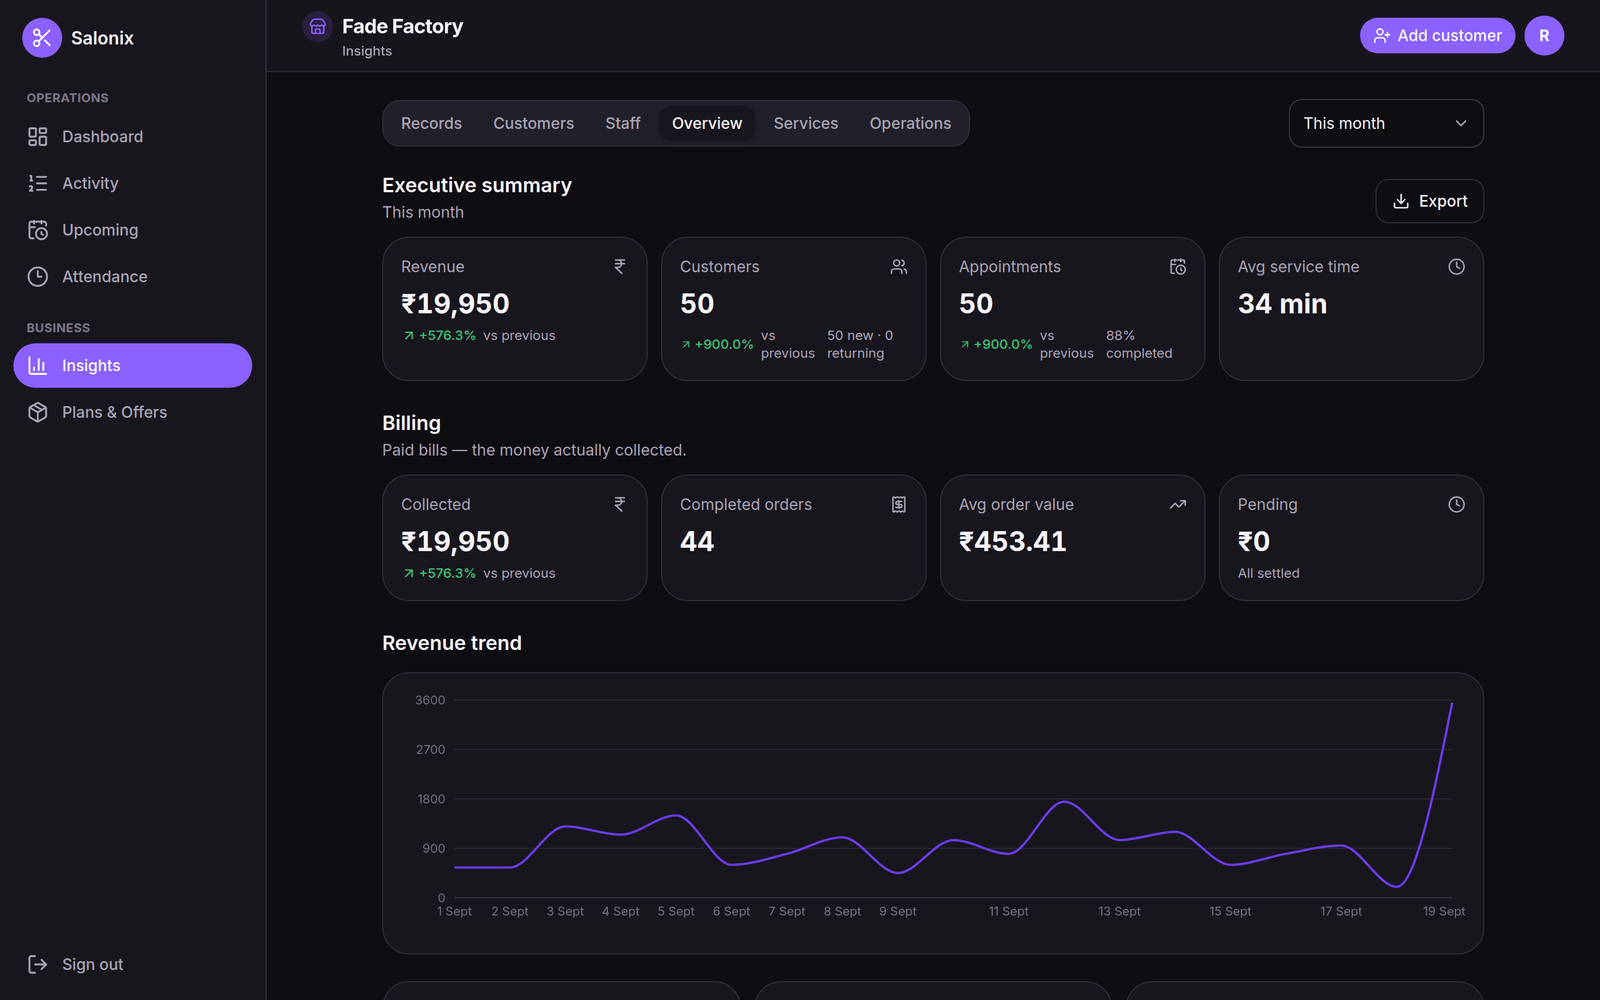
Task: Click the ₹453.41 average order value
Action: tap(1013, 542)
